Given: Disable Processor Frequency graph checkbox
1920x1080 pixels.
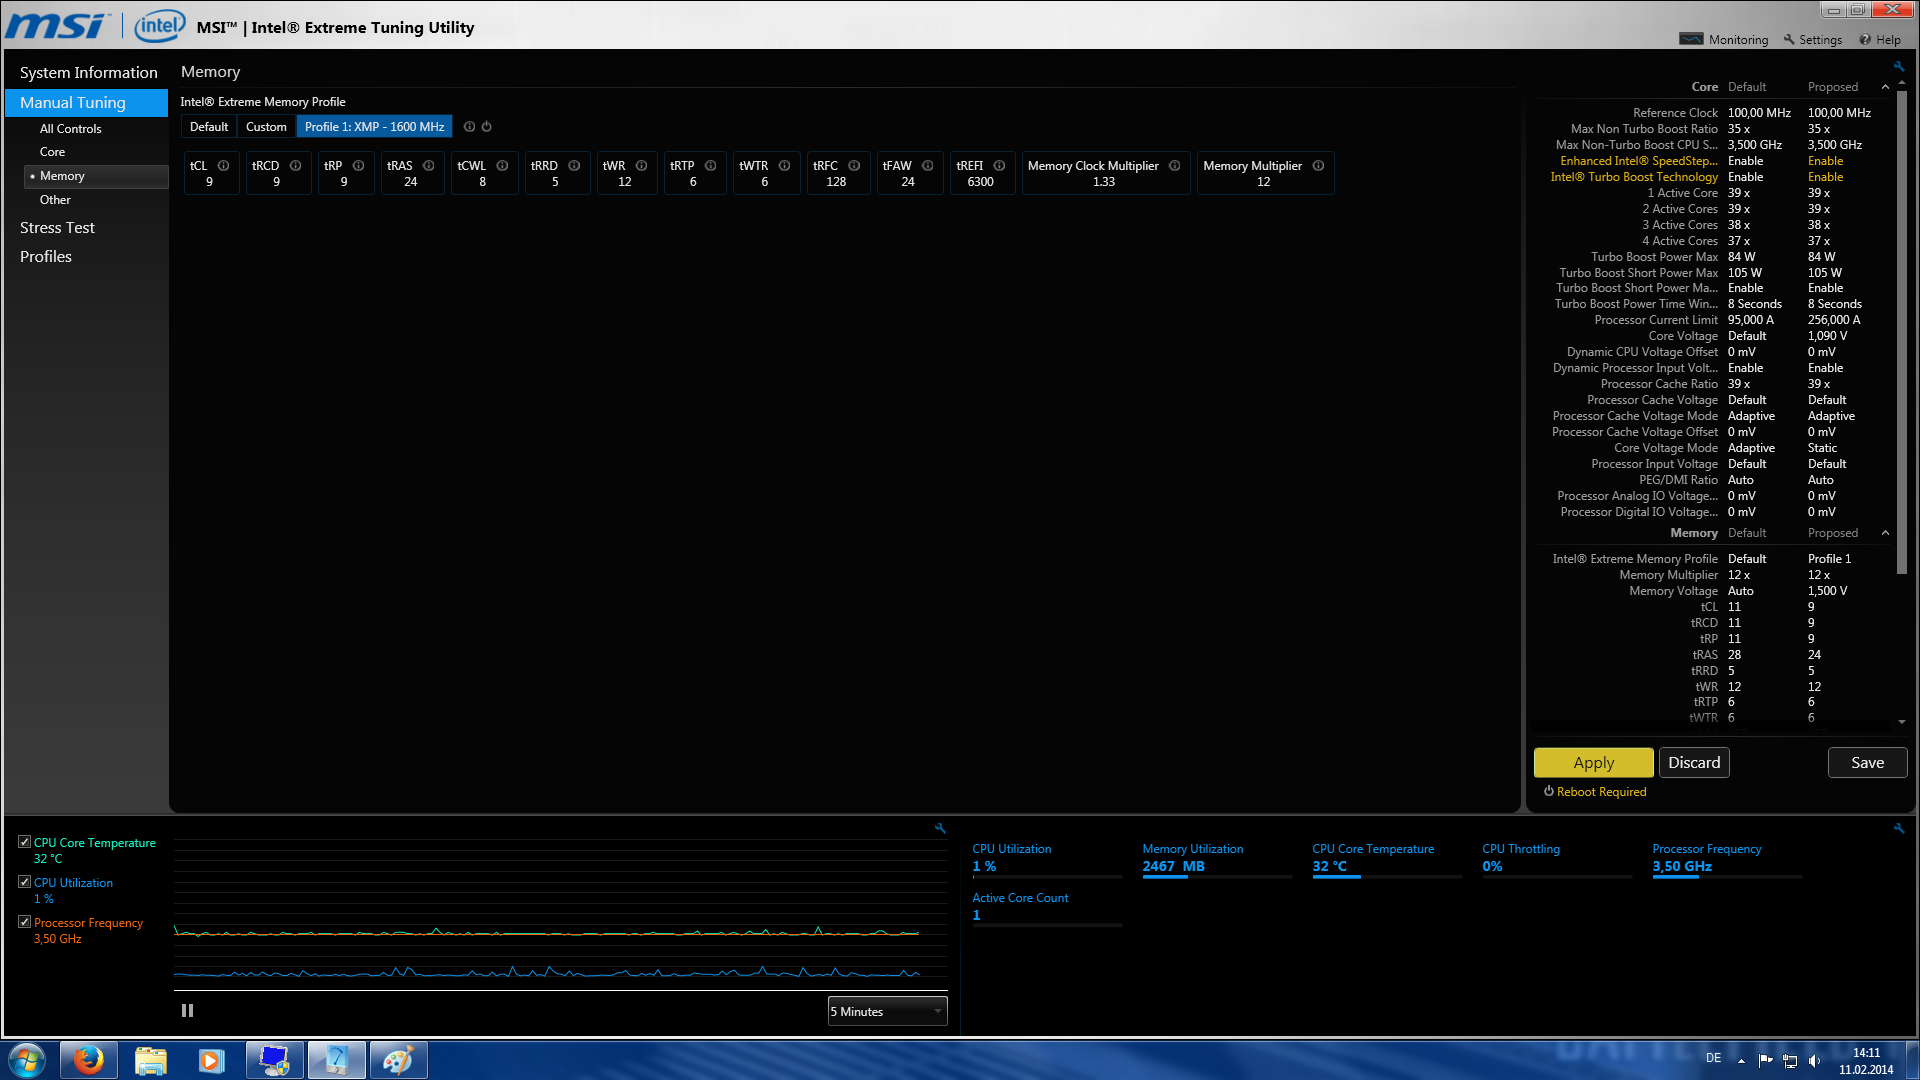Looking at the screenshot, I should pyautogui.click(x=25, y=922).
